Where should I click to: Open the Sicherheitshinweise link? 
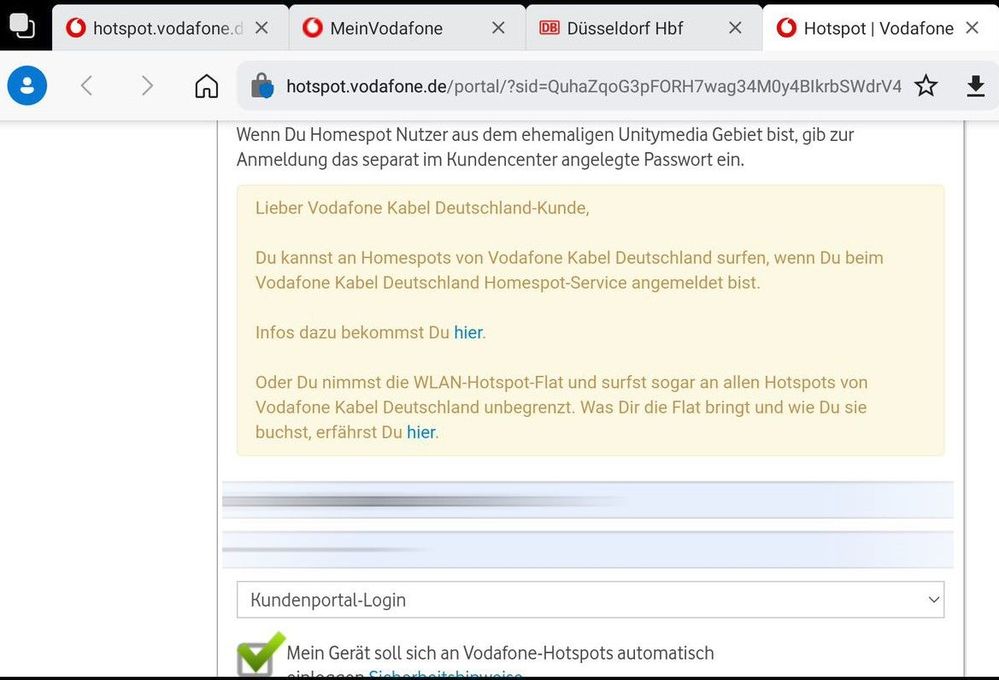pyautogui.click(x=445, y=674)
